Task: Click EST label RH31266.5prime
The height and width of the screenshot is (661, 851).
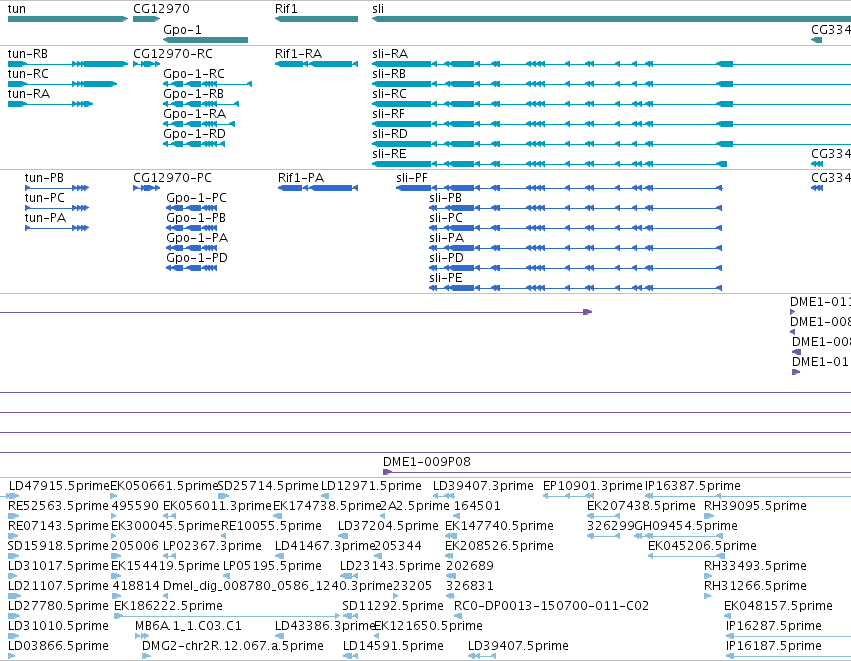Action: (755, 587)
